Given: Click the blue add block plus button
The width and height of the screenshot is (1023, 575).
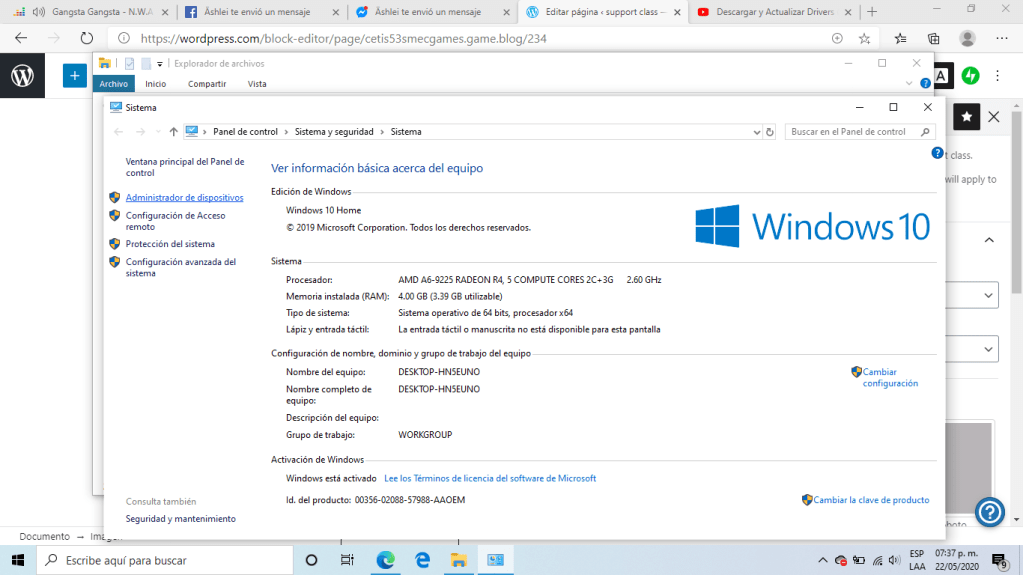Looking at the screenshot, I should [x=74, y=75].
